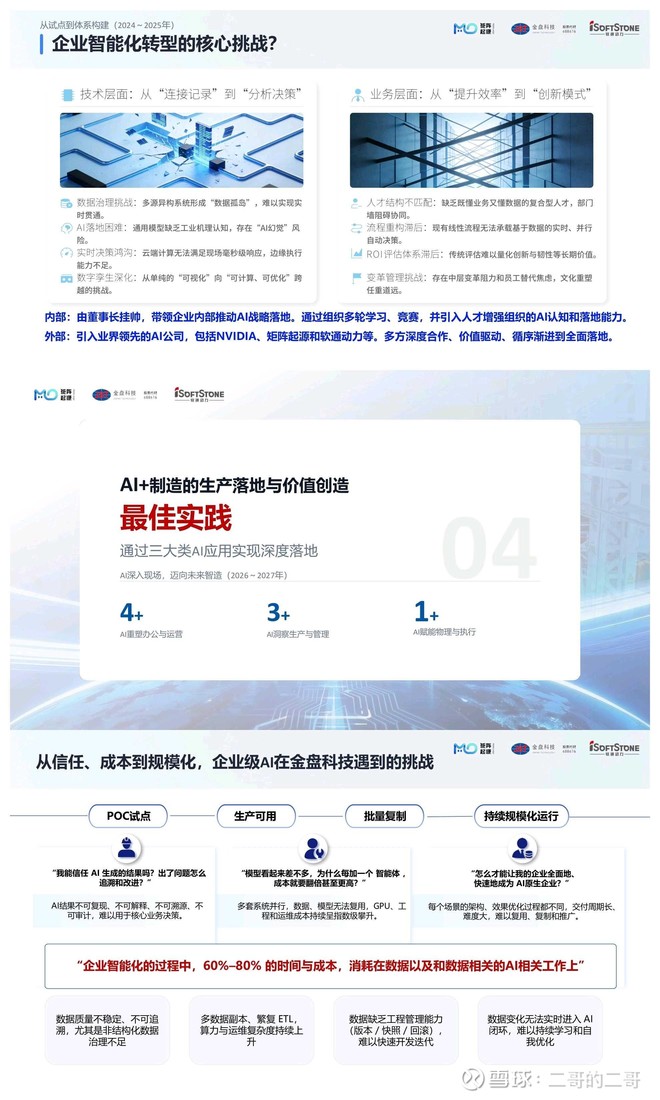Click the title 从信任、成本到规模化 on third slide

pyautogui.click(x=235, y=762)
